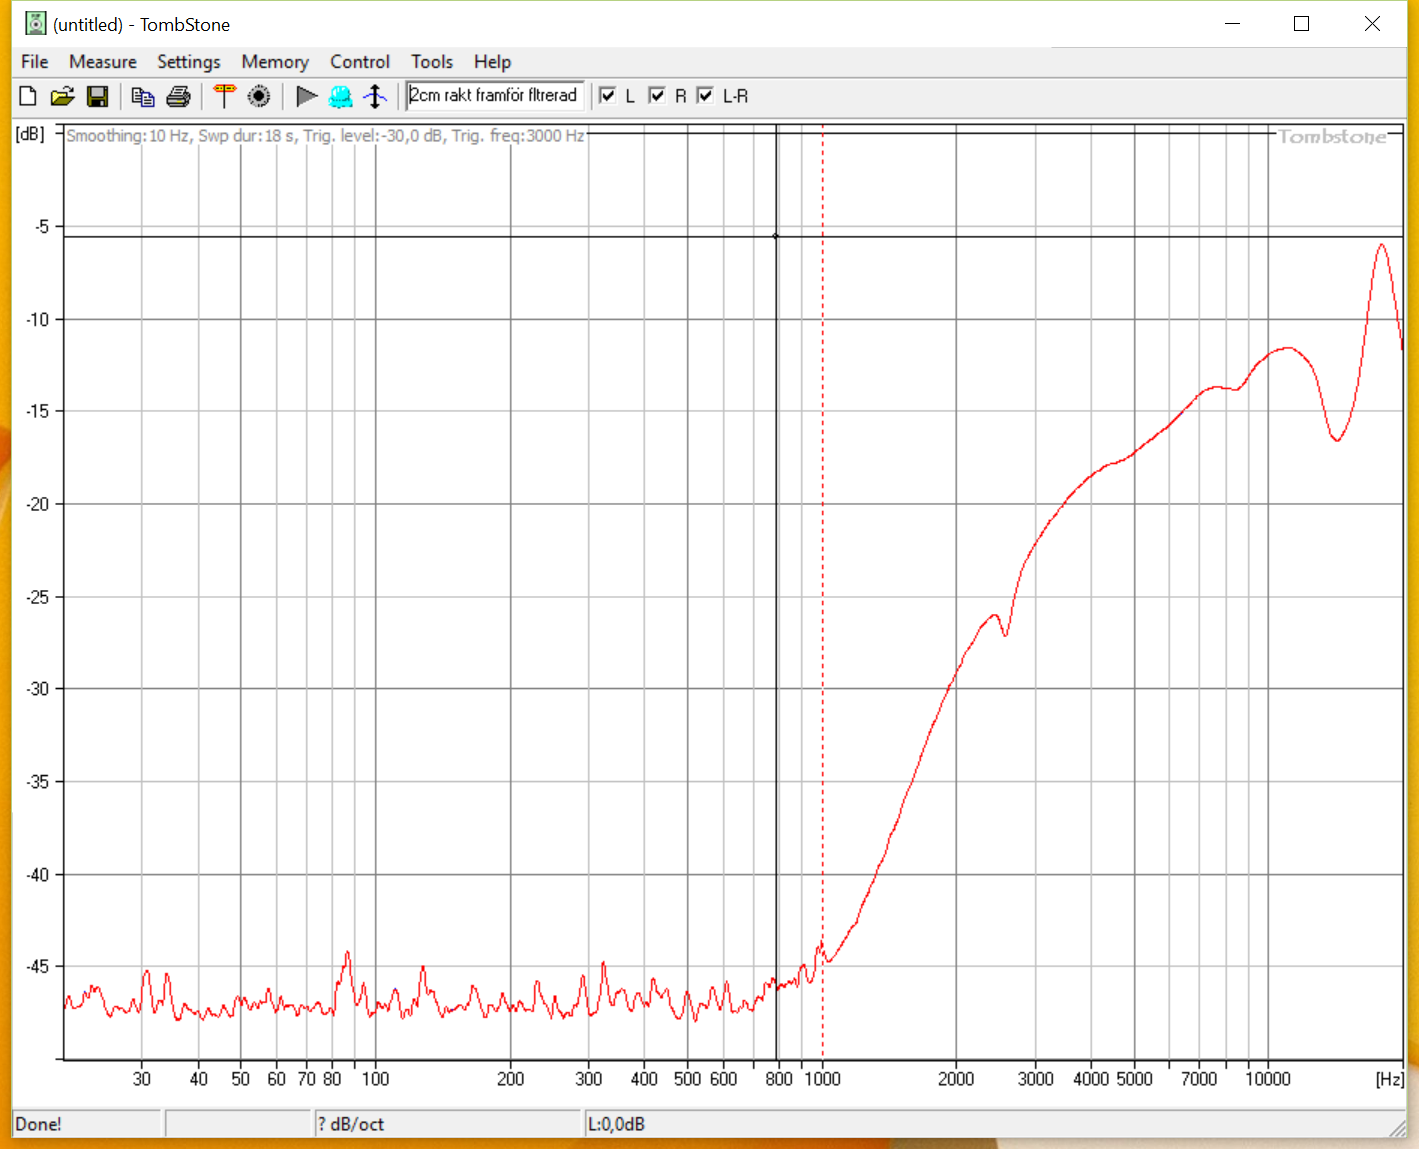This screenshot has height=1149, width=1419.
Task: Toggle the L channel checkbox
Action: point(607,95)
